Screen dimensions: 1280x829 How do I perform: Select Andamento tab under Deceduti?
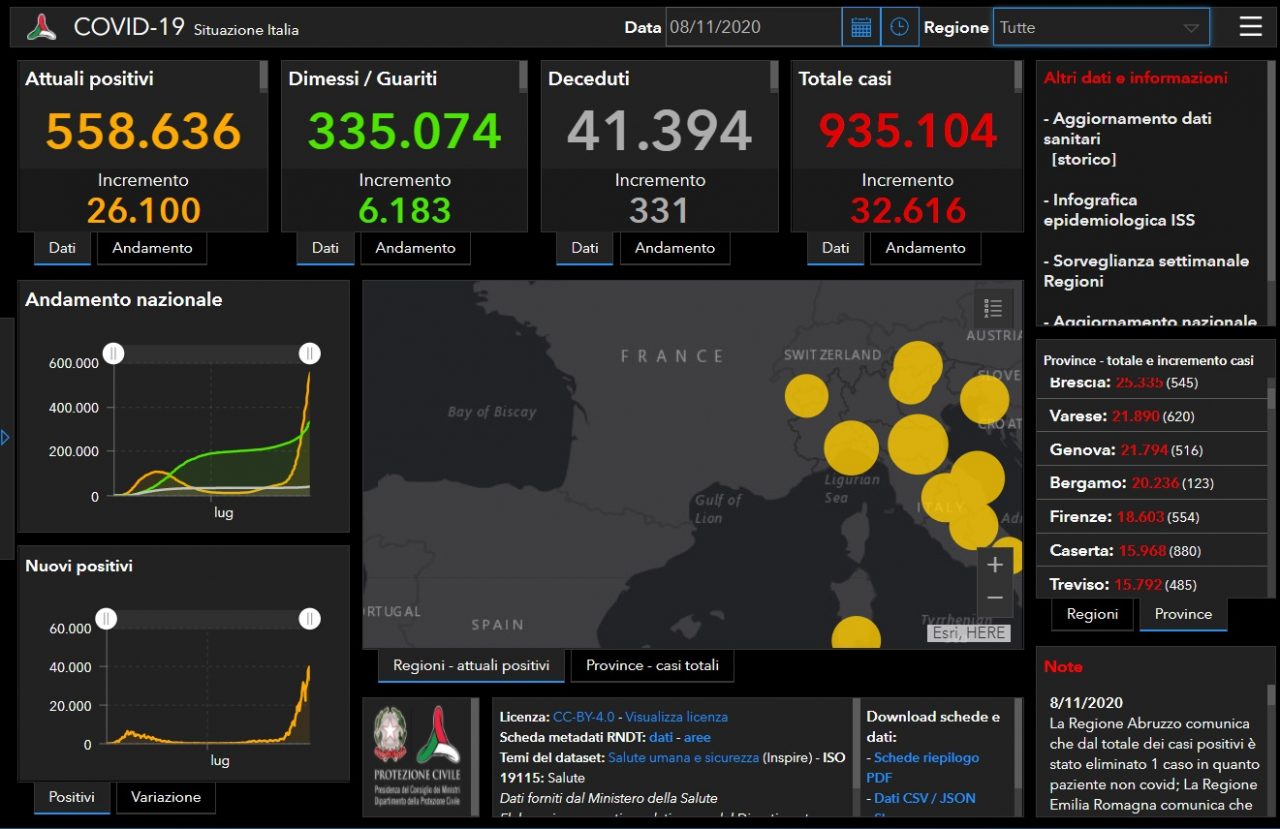[674, 248]
